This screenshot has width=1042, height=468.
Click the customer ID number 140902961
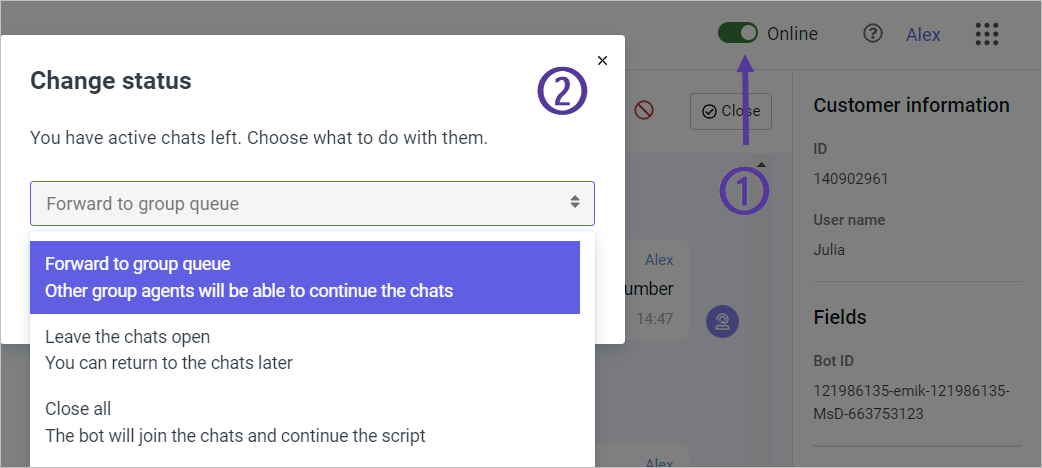(x=851, y=179)
